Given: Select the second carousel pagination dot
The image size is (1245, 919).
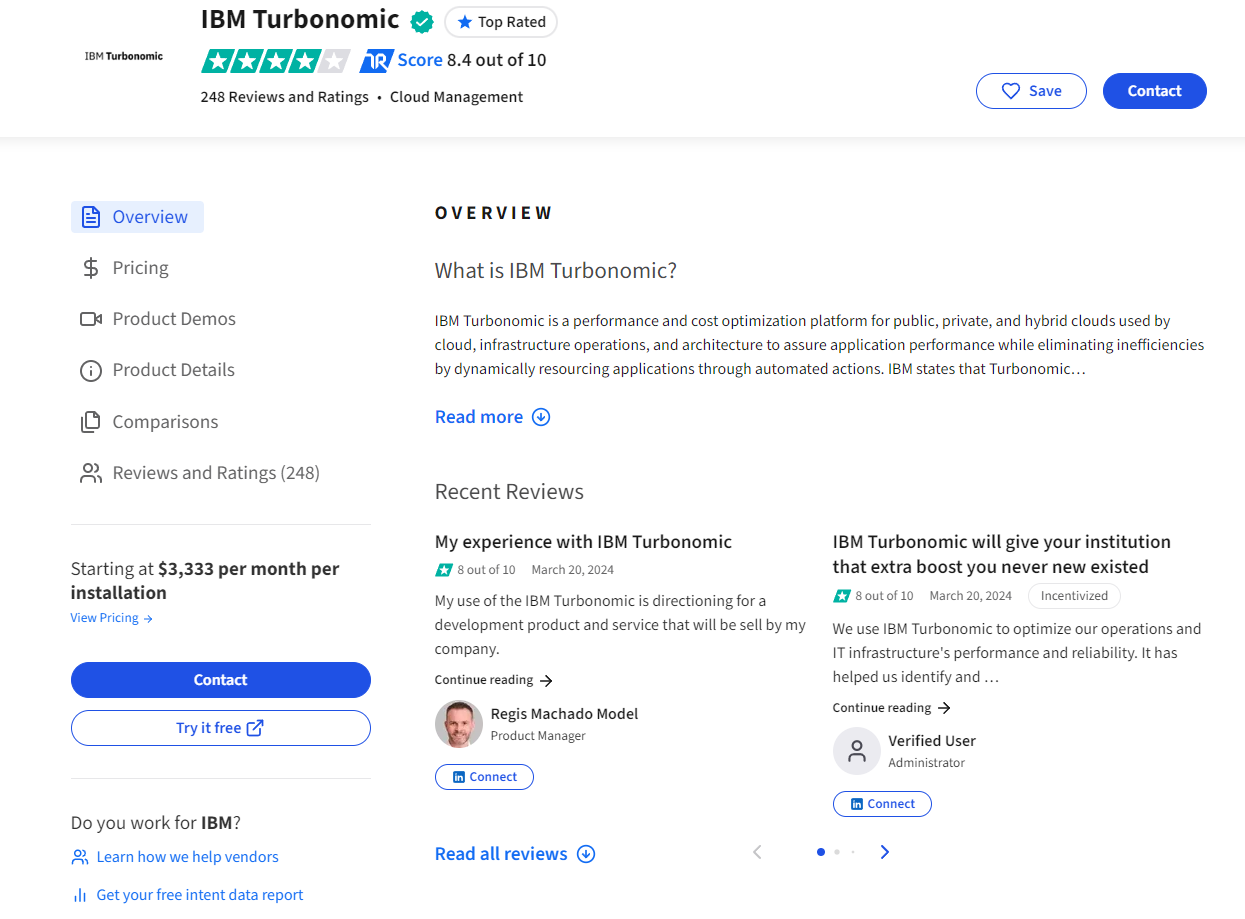Looking at the screenshot, I should pyautogui.click(x=837, y=852).
